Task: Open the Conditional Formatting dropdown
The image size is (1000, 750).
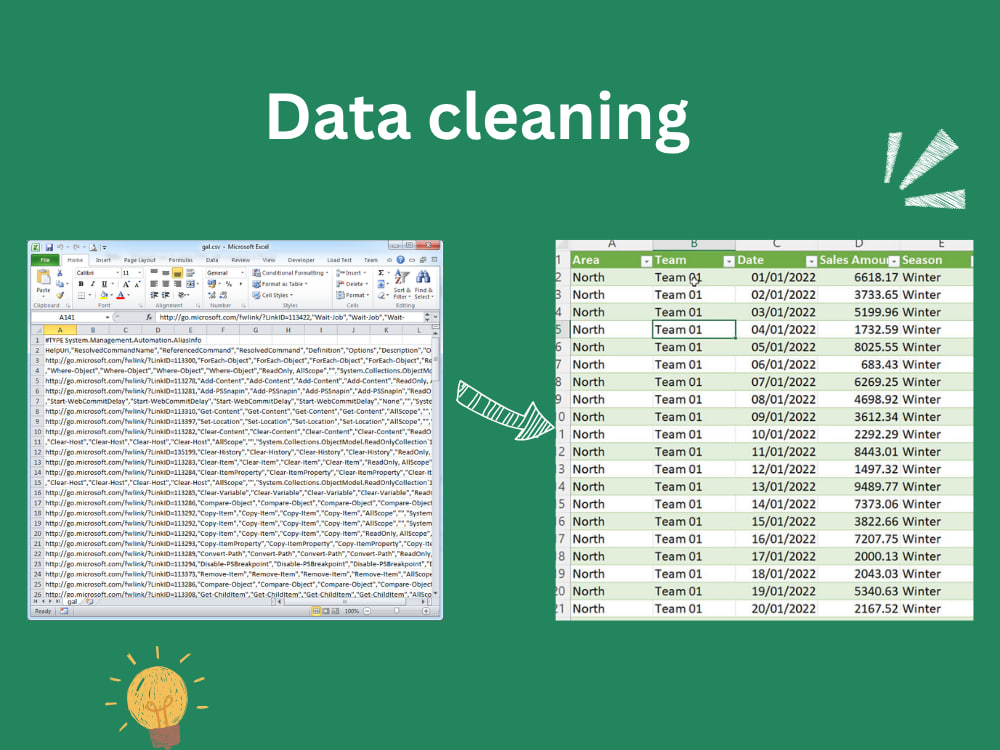Action: (290, 273)
